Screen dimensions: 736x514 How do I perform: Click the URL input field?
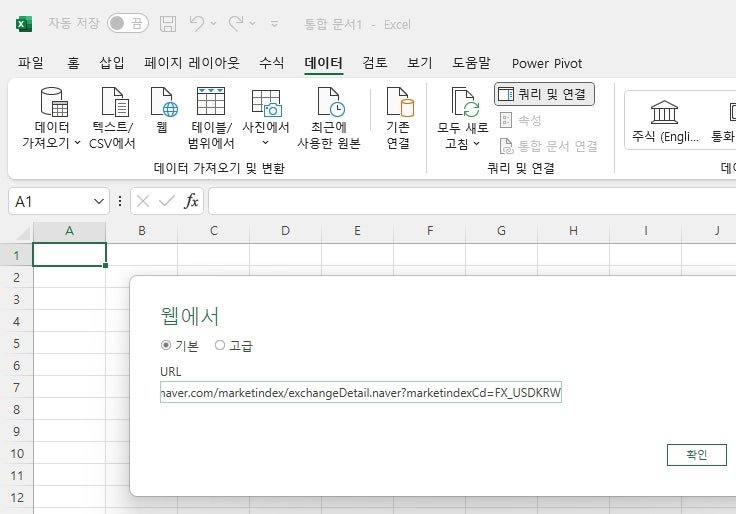click(360, 392)
